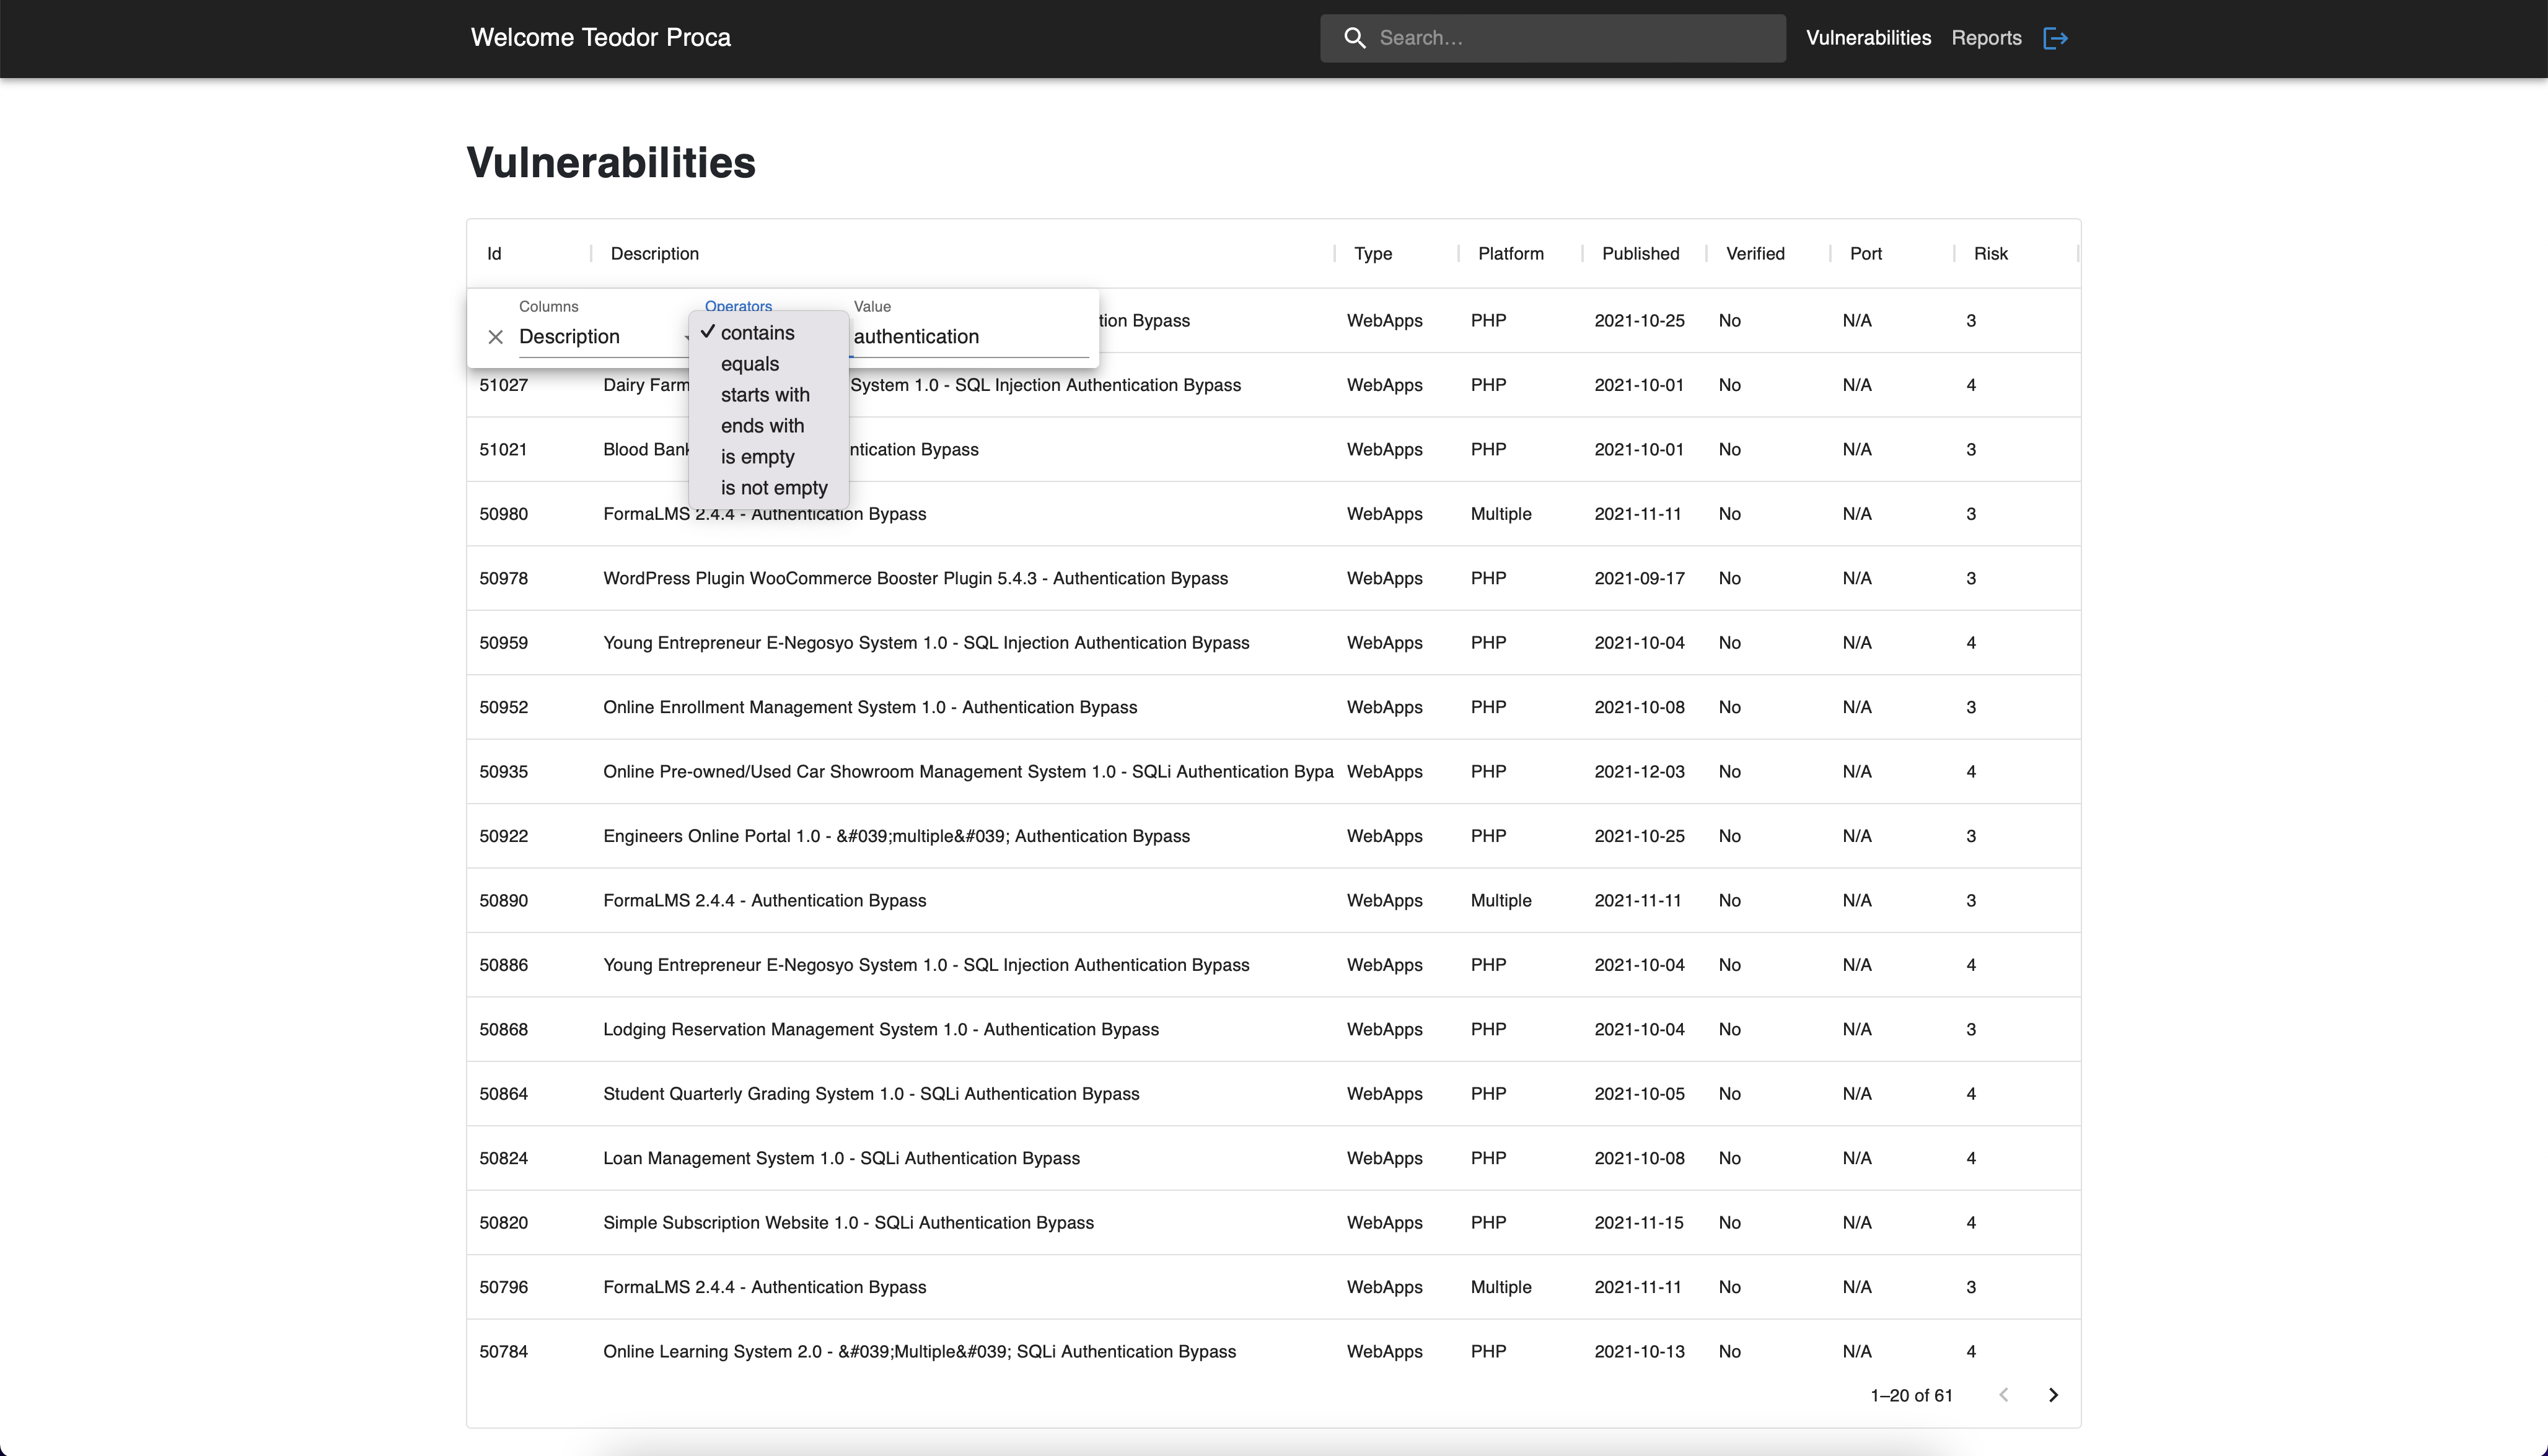Sort by the Verified column header

click(x=1755, y=254)
